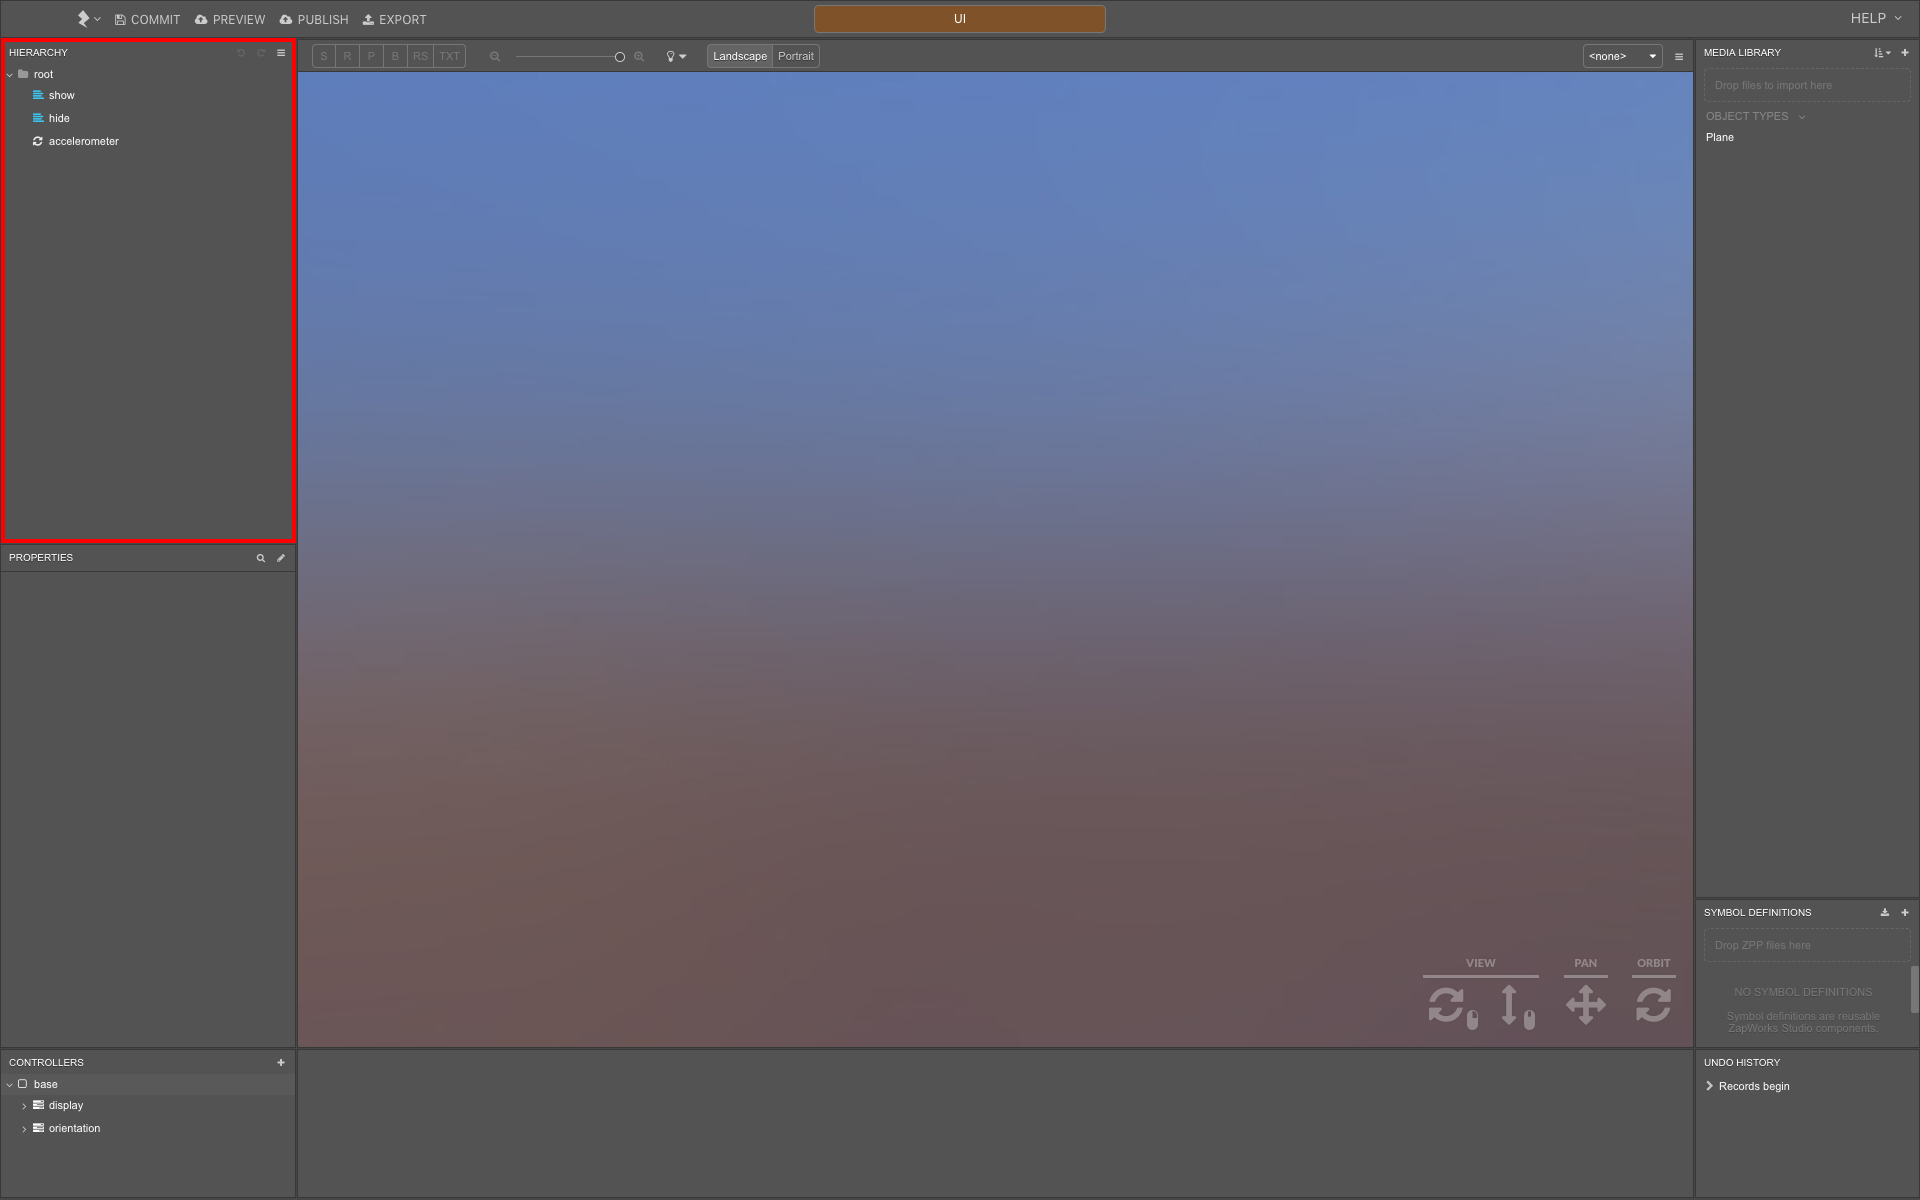Import a symbol definition via download icon
The image size is (1920, 1200).
pos(1885,912)
